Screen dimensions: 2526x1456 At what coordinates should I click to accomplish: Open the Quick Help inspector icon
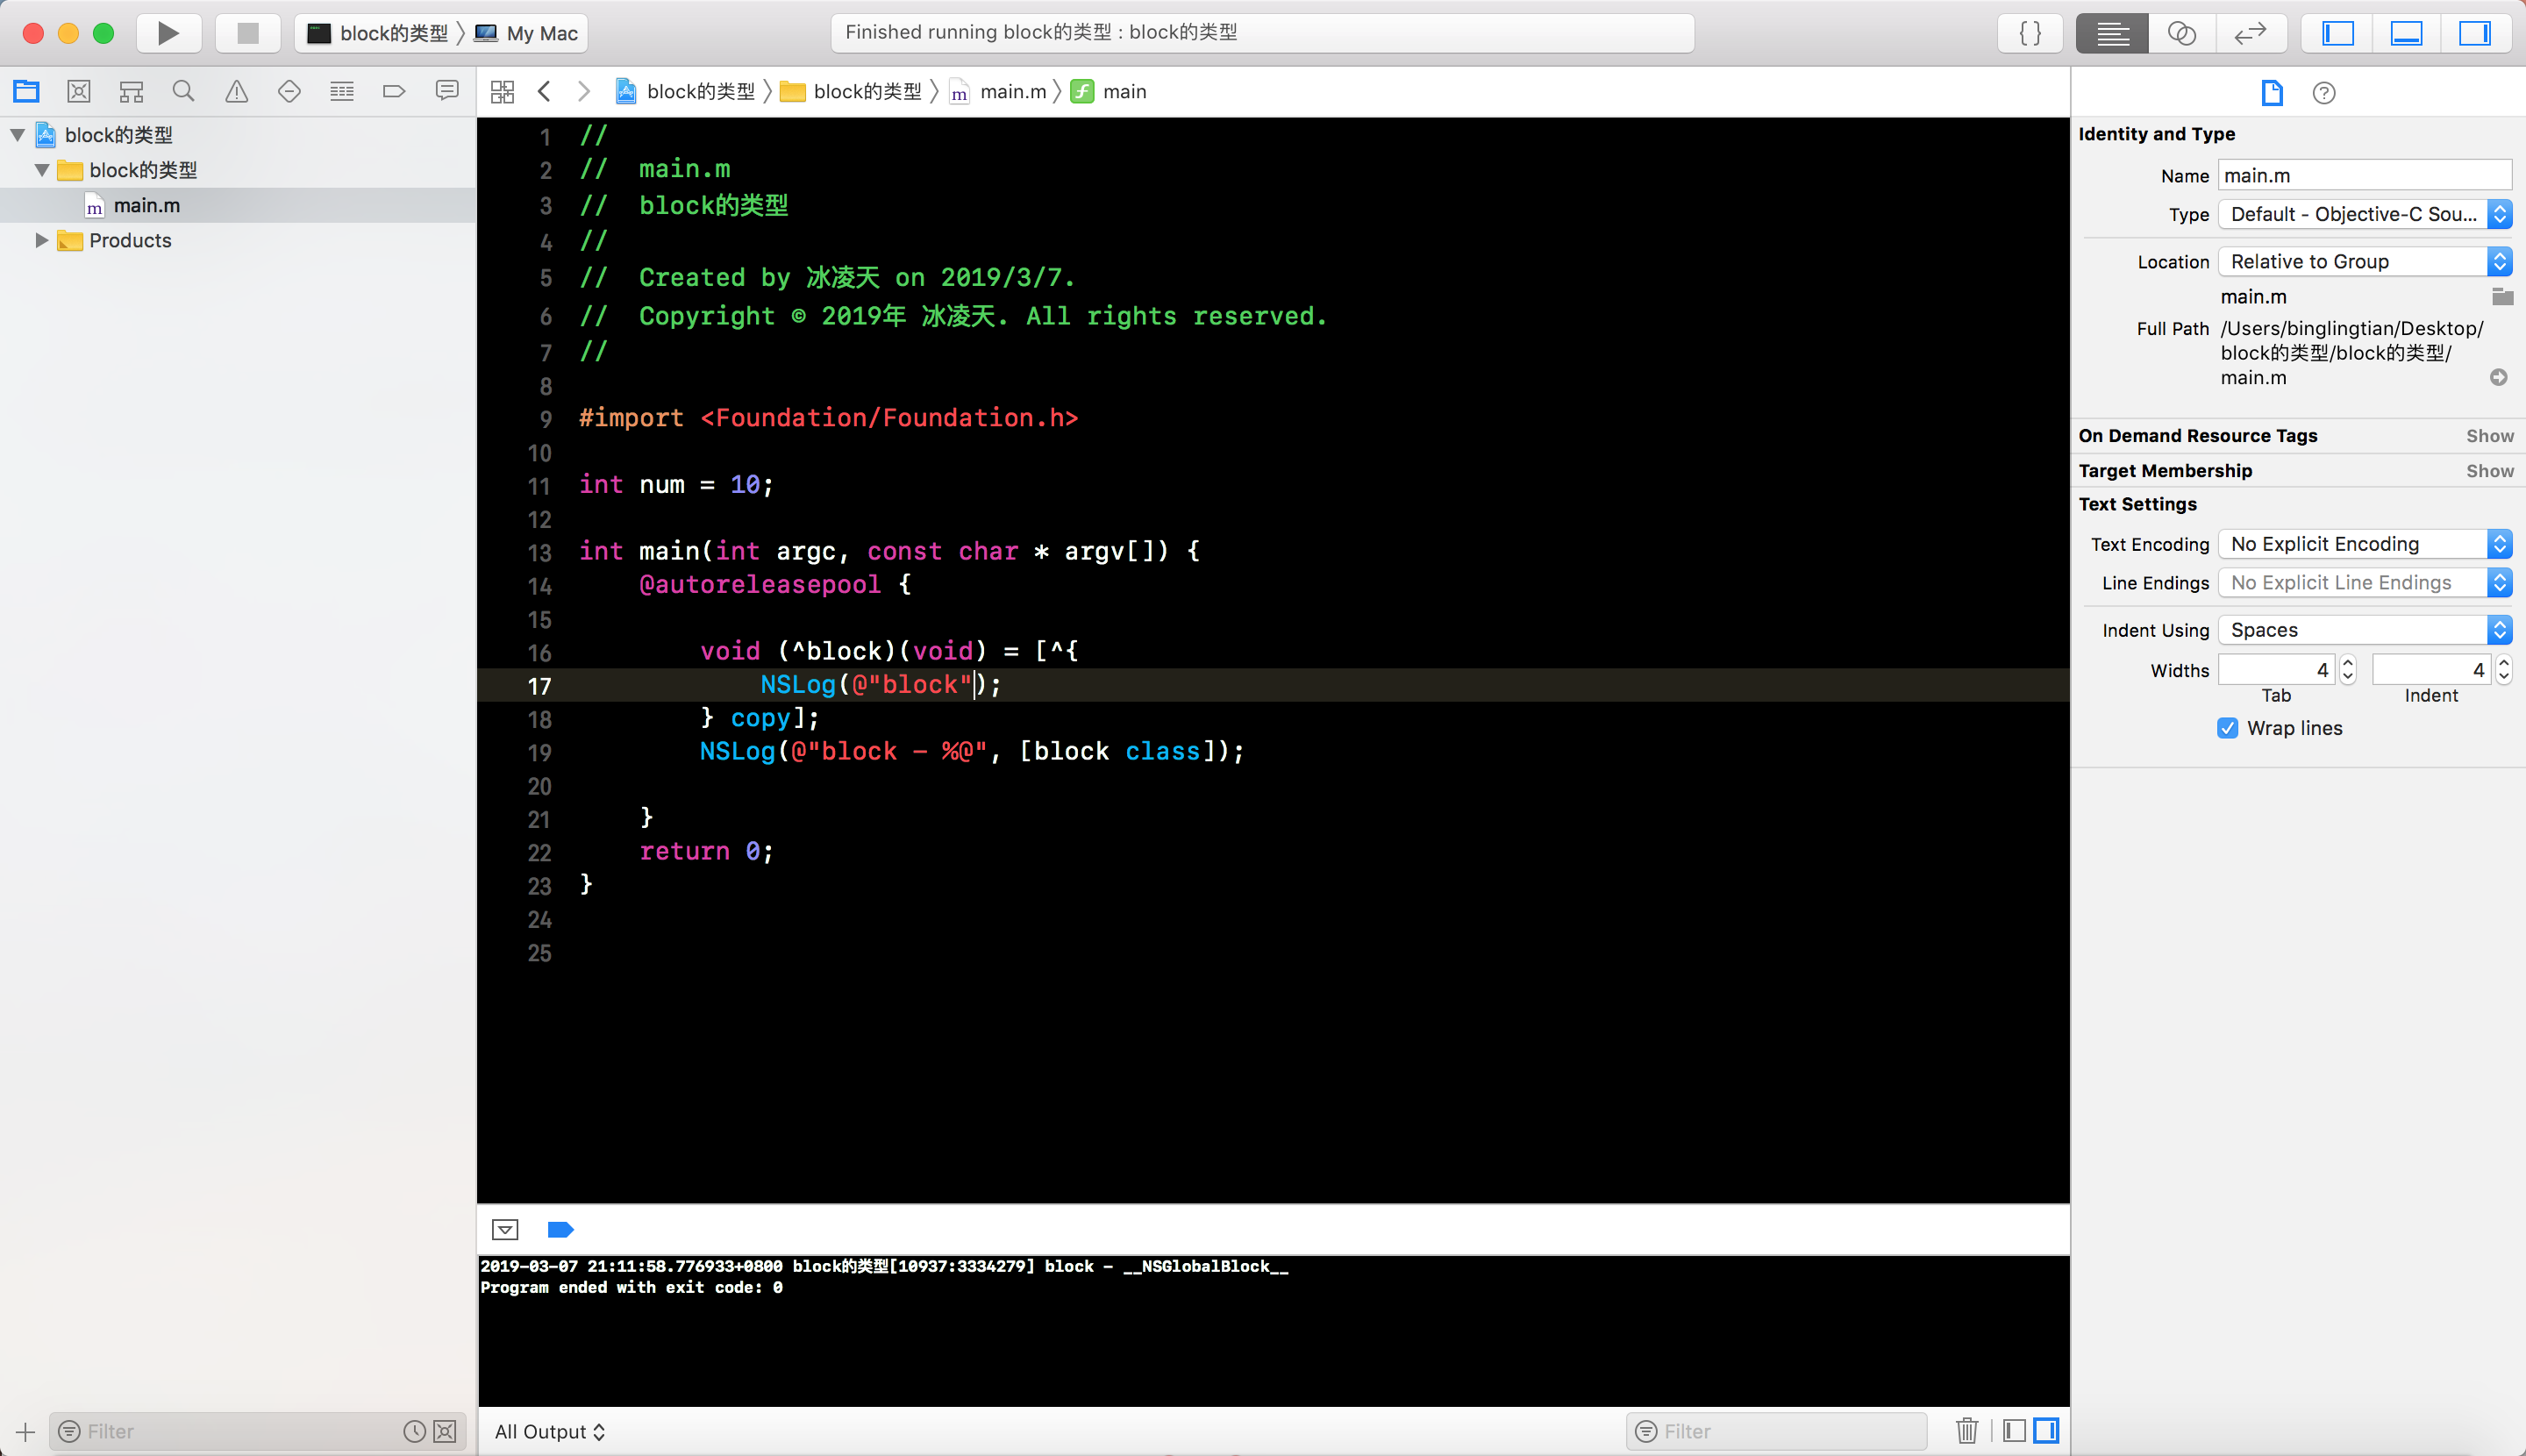(x=2324, y=93)
